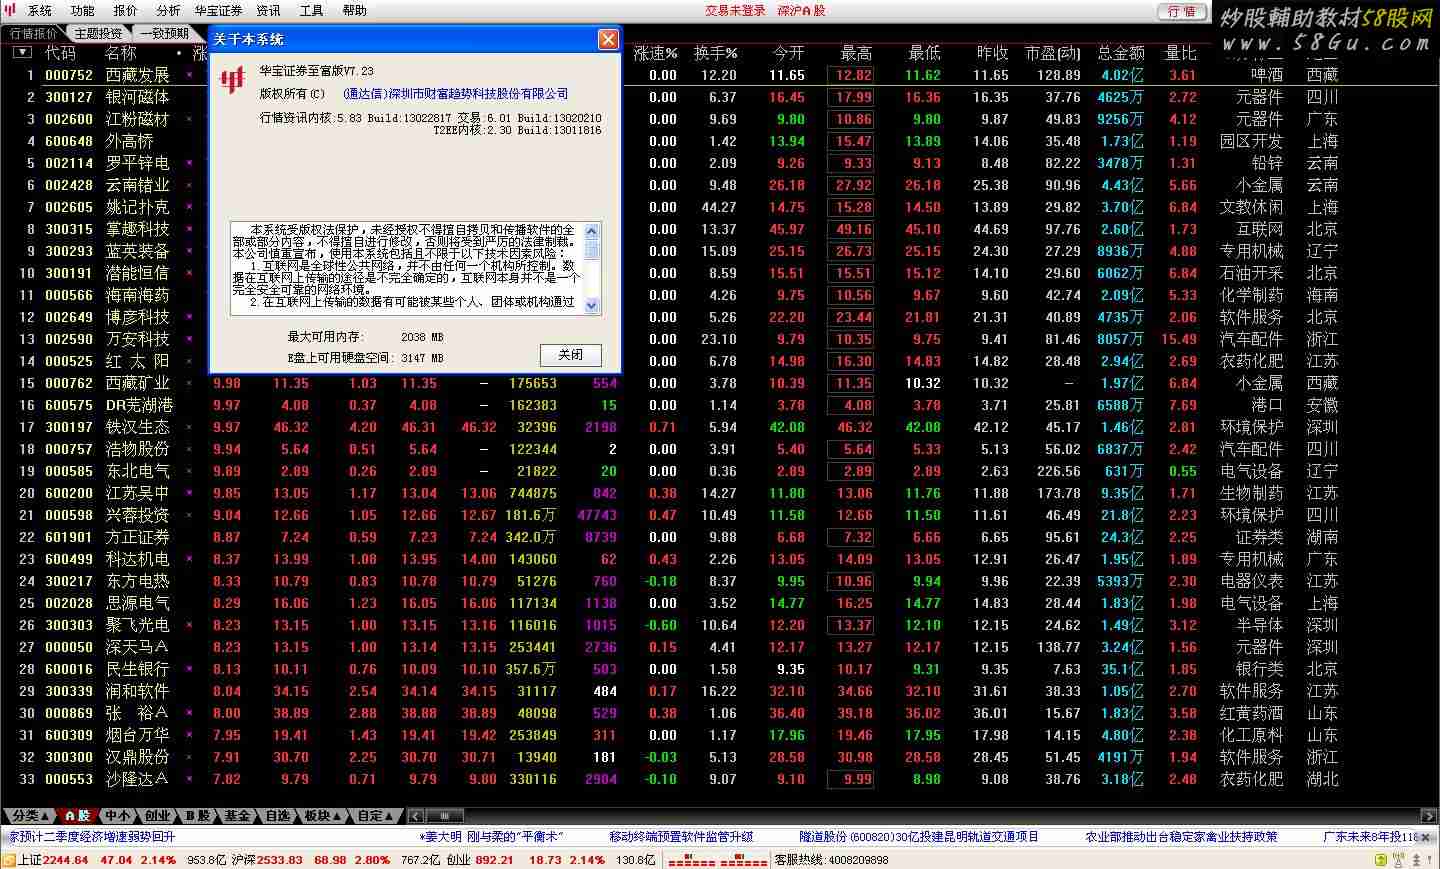Open the 报价 menu
1440x869 pixels.
click(126, 10)
